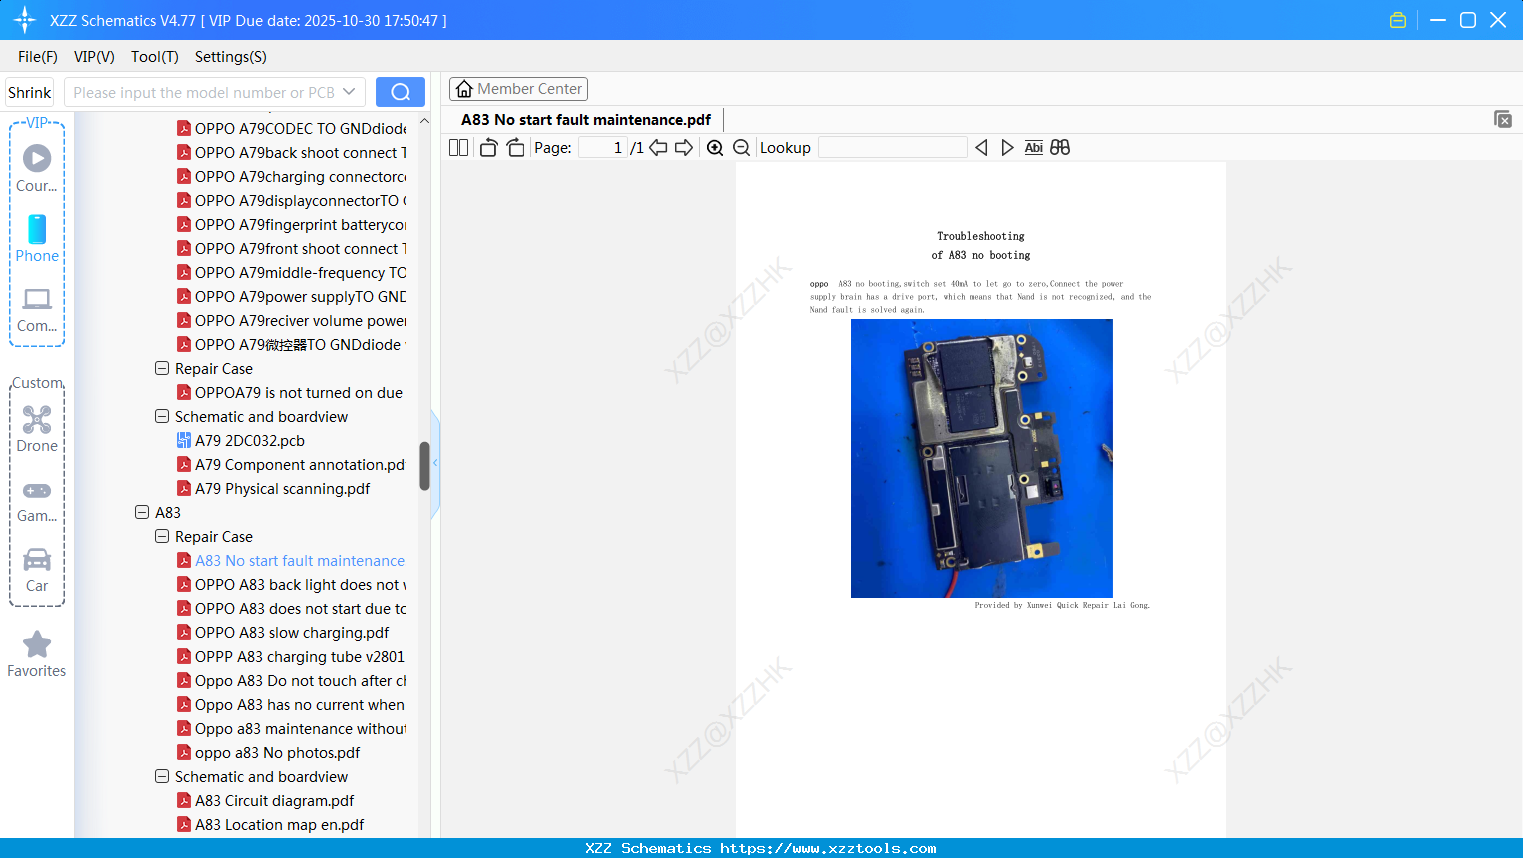Open OPPO A79fingerprint battery connector file

tap(292, 224)
